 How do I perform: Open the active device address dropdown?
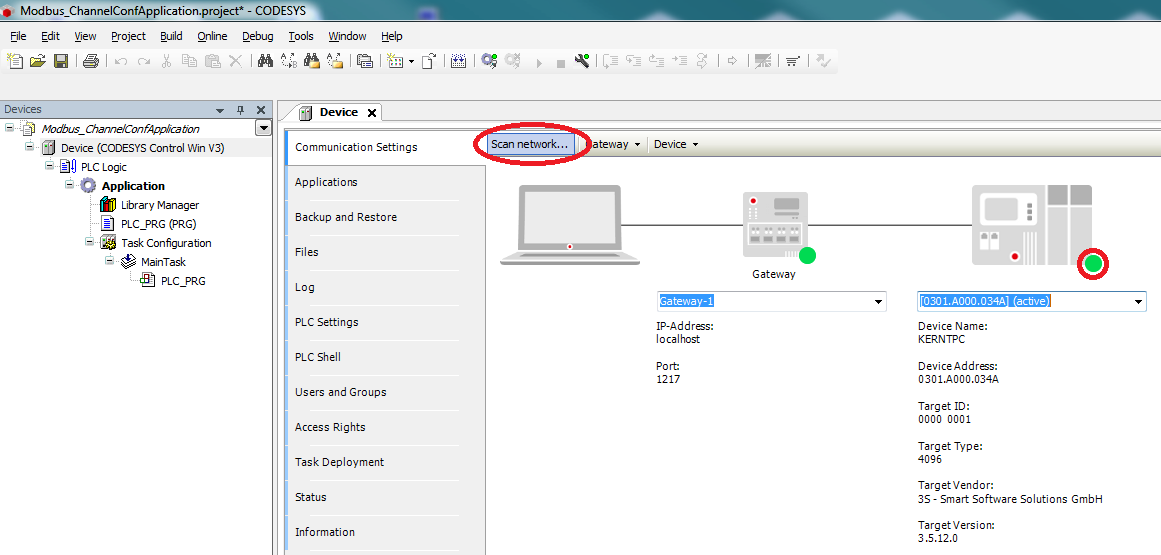click(1137, 302)
